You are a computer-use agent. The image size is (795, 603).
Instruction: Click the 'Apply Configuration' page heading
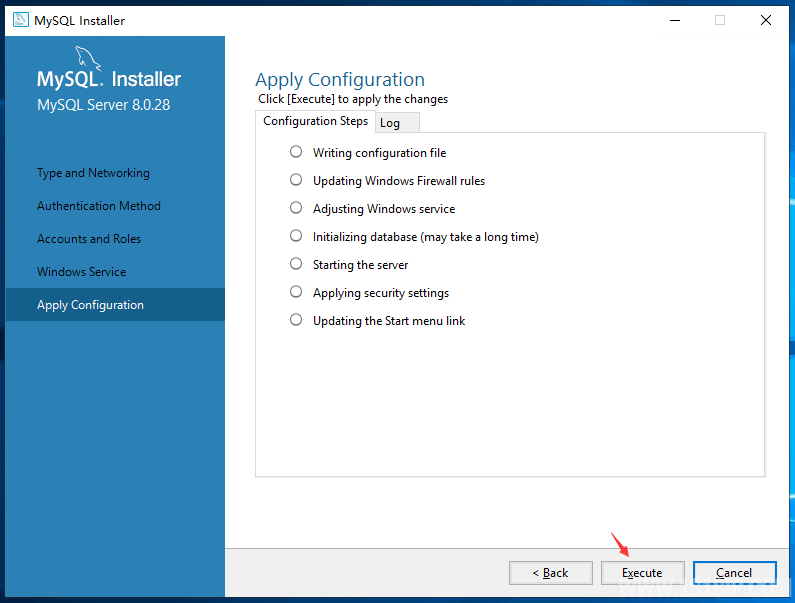(340, 80)
